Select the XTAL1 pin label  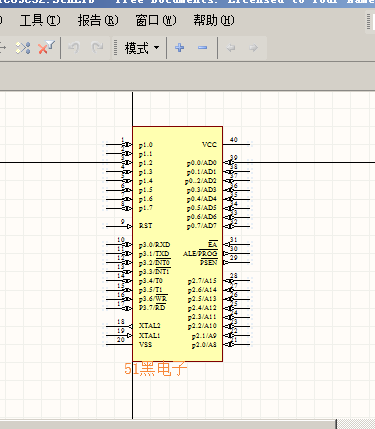click(x=149, y=335)
